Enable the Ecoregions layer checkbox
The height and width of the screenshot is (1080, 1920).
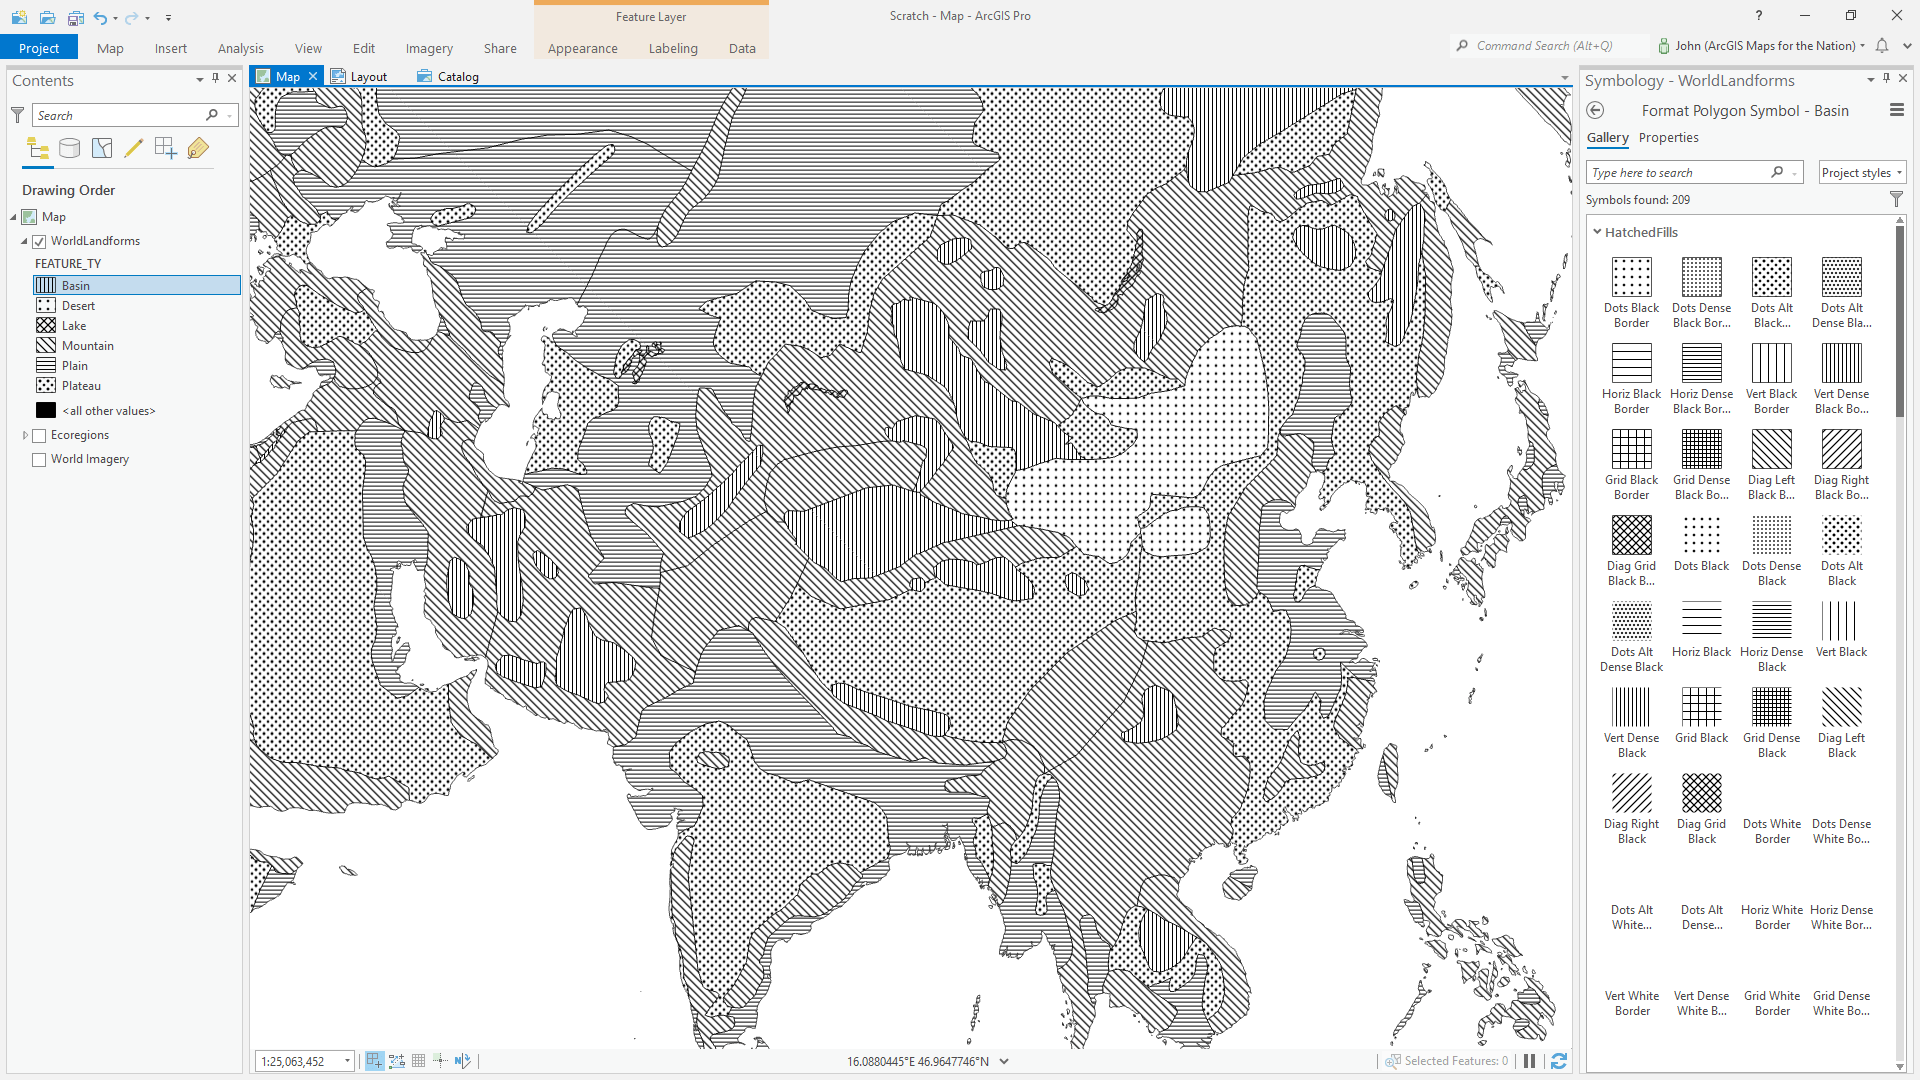point(39,435)
